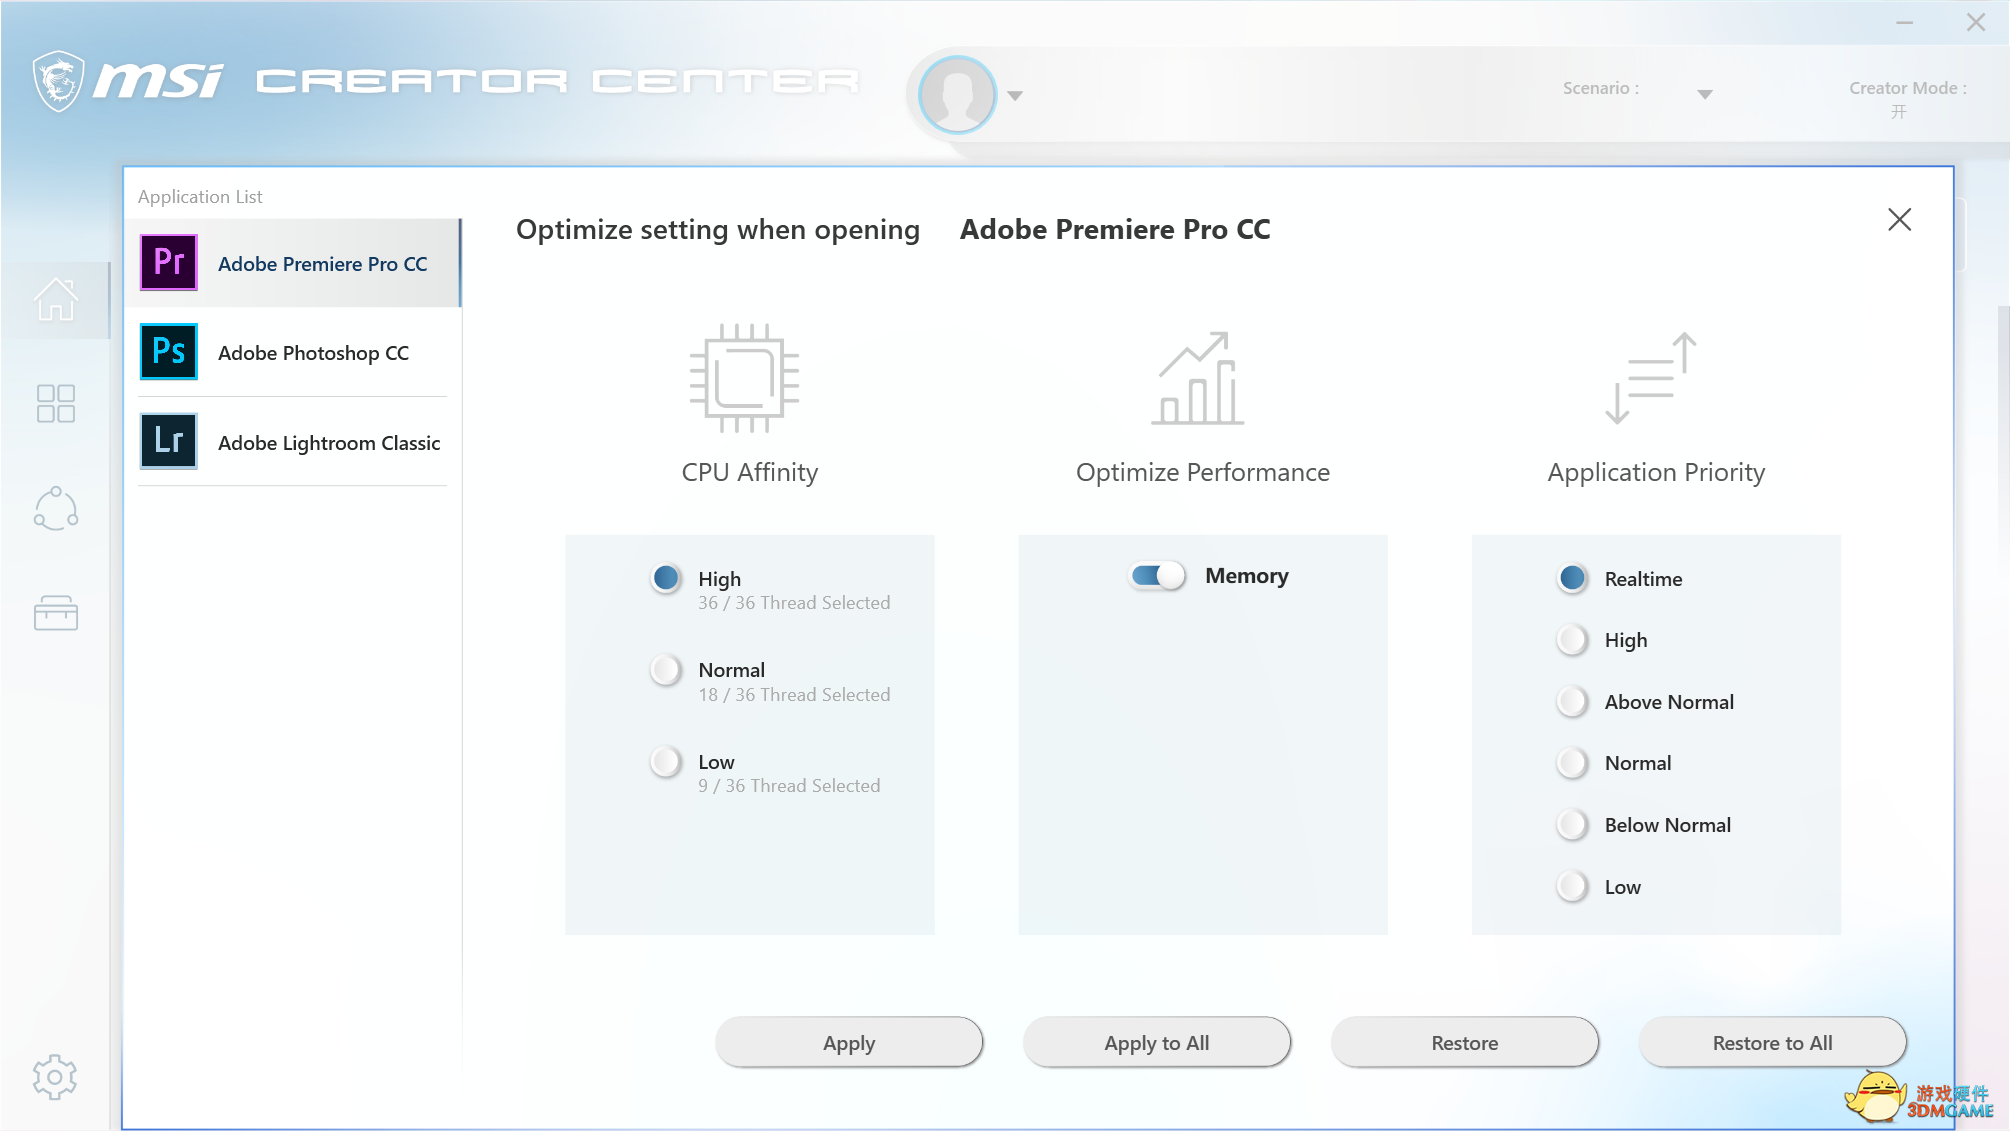
Task: Click the circular sync sidebar icon
Action: click(56, 509)
